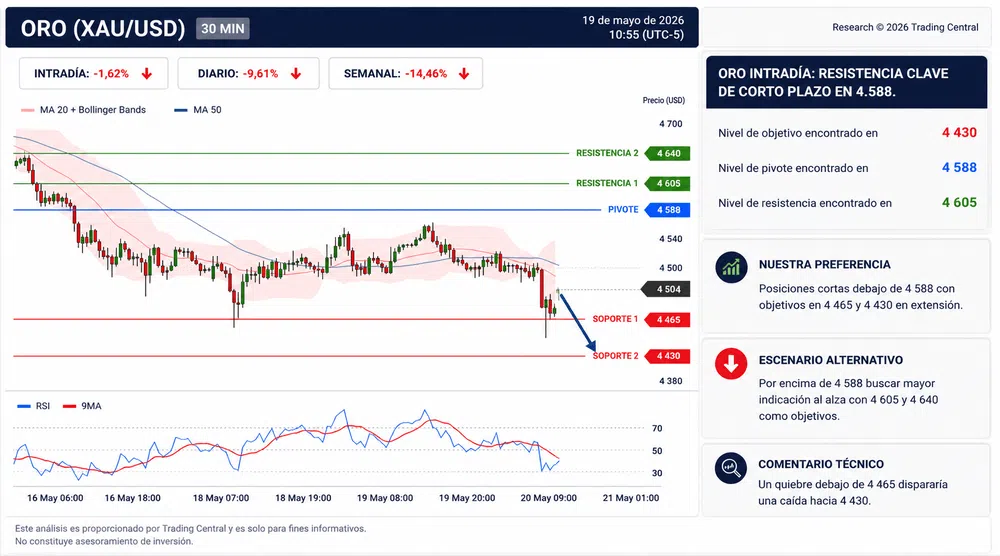
Task: Click the Resistencia 1 4 605 tag
Action: (668, 184)
